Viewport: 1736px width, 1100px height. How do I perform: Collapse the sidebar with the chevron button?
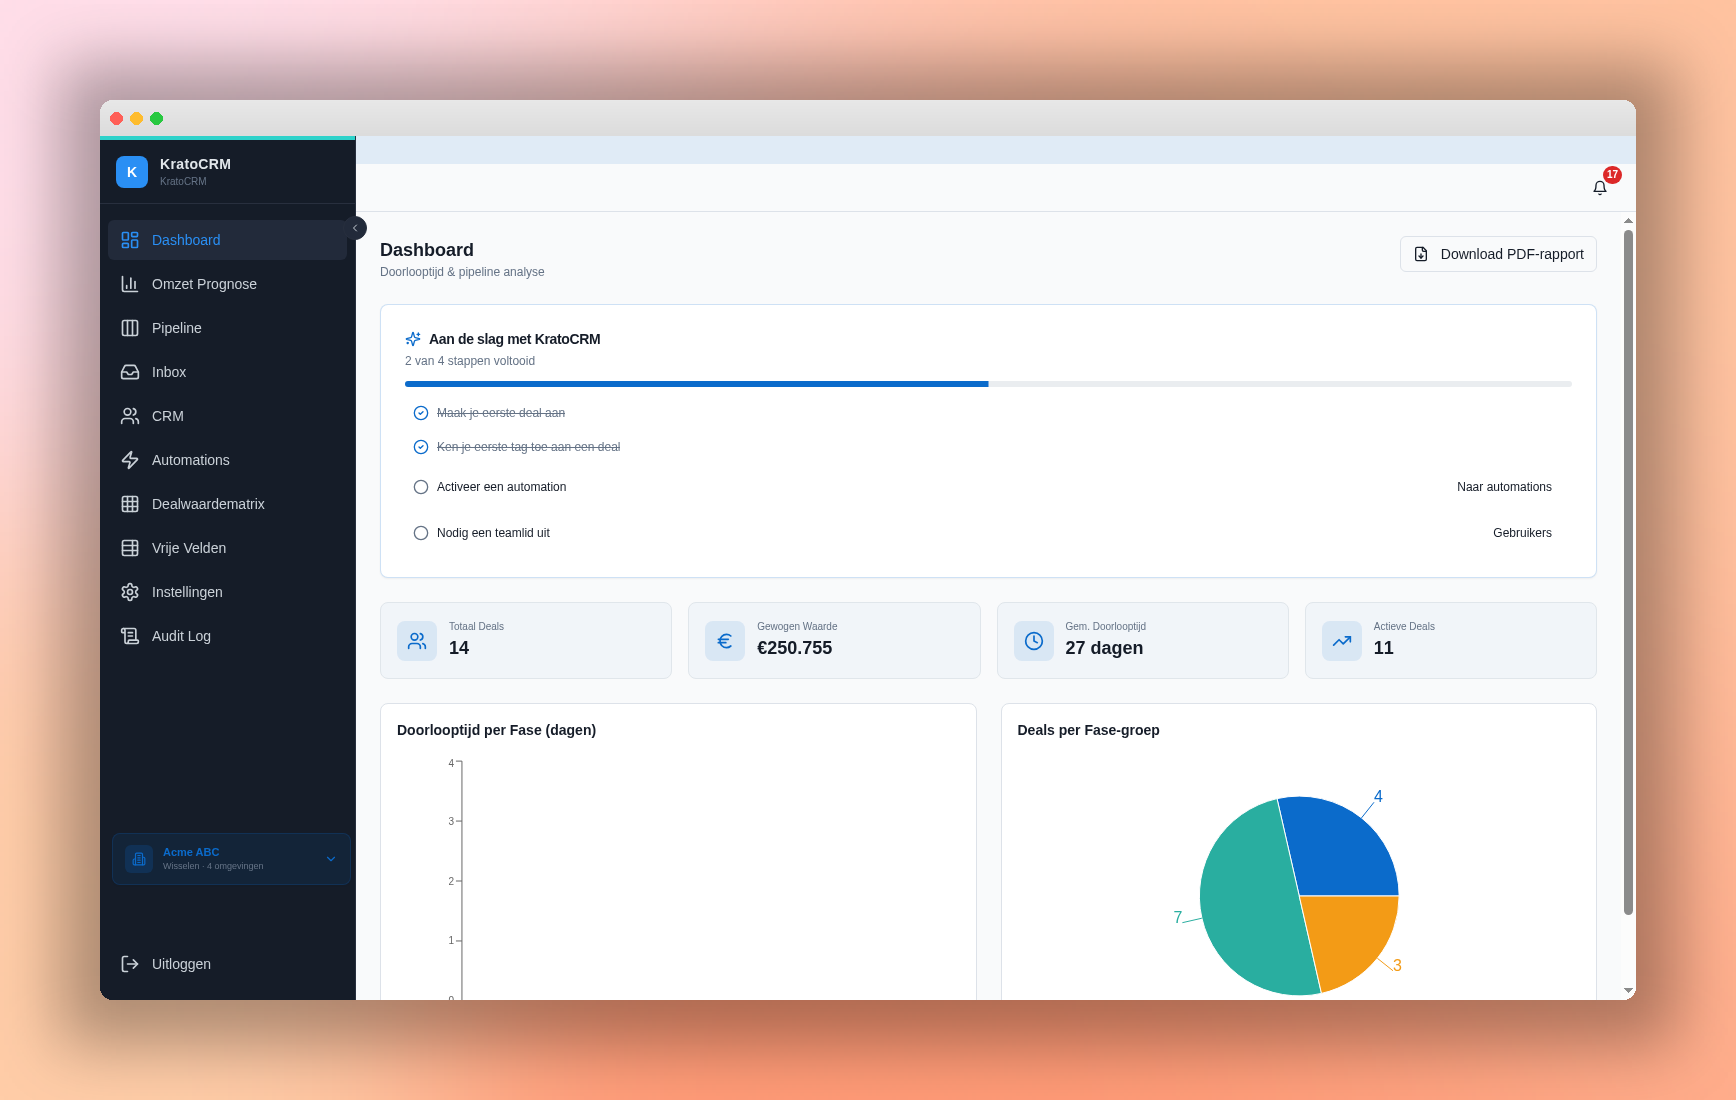355,228
